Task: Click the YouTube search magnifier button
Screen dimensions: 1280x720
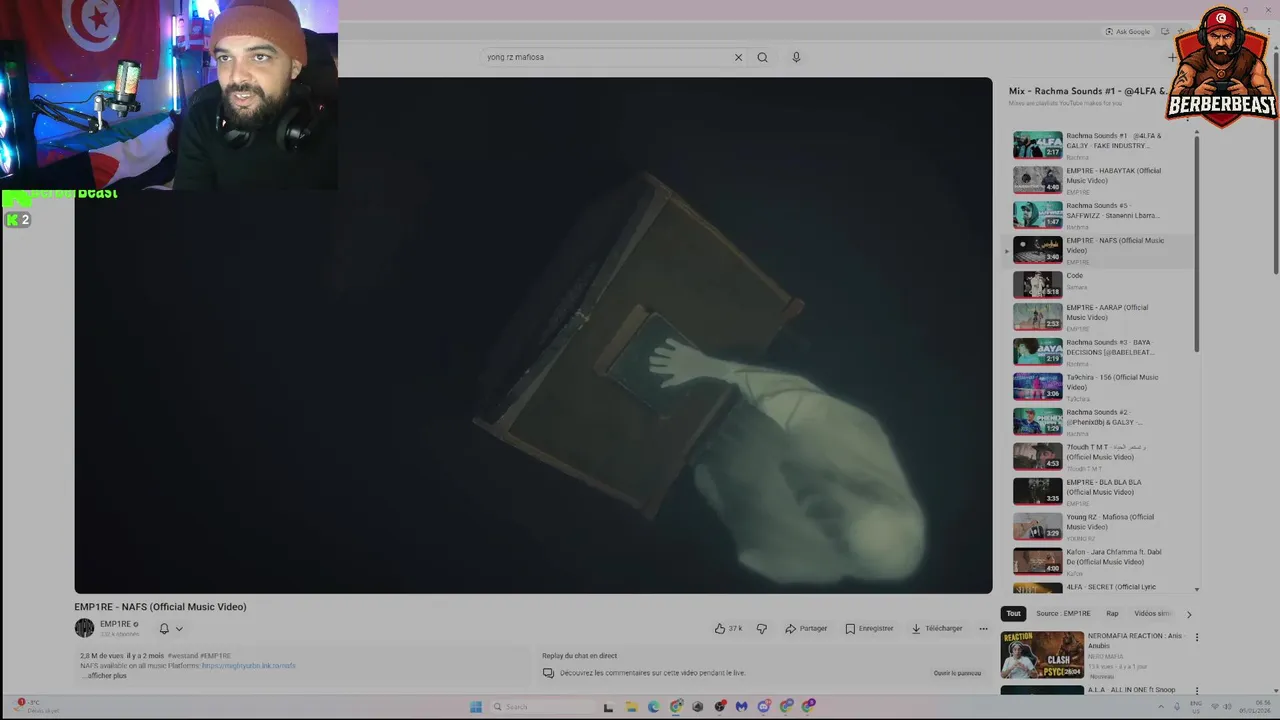Action: [762, 57]
